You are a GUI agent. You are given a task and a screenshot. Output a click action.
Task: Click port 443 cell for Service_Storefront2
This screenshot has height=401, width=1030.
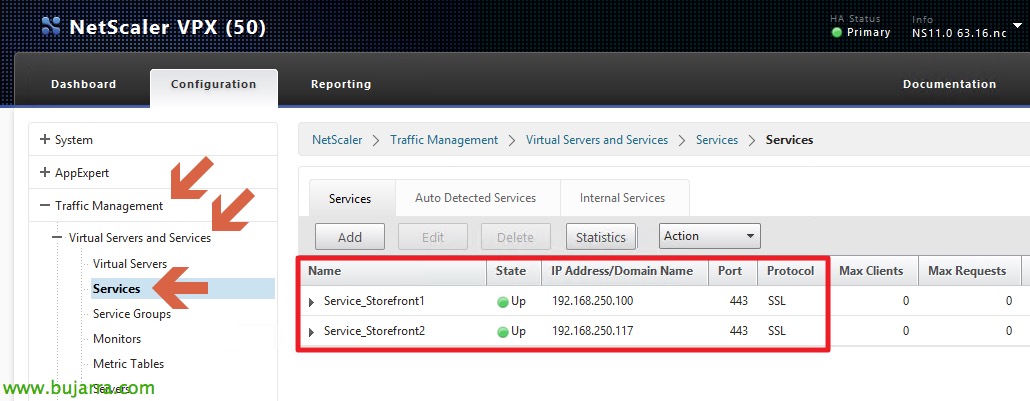point(738,331)
